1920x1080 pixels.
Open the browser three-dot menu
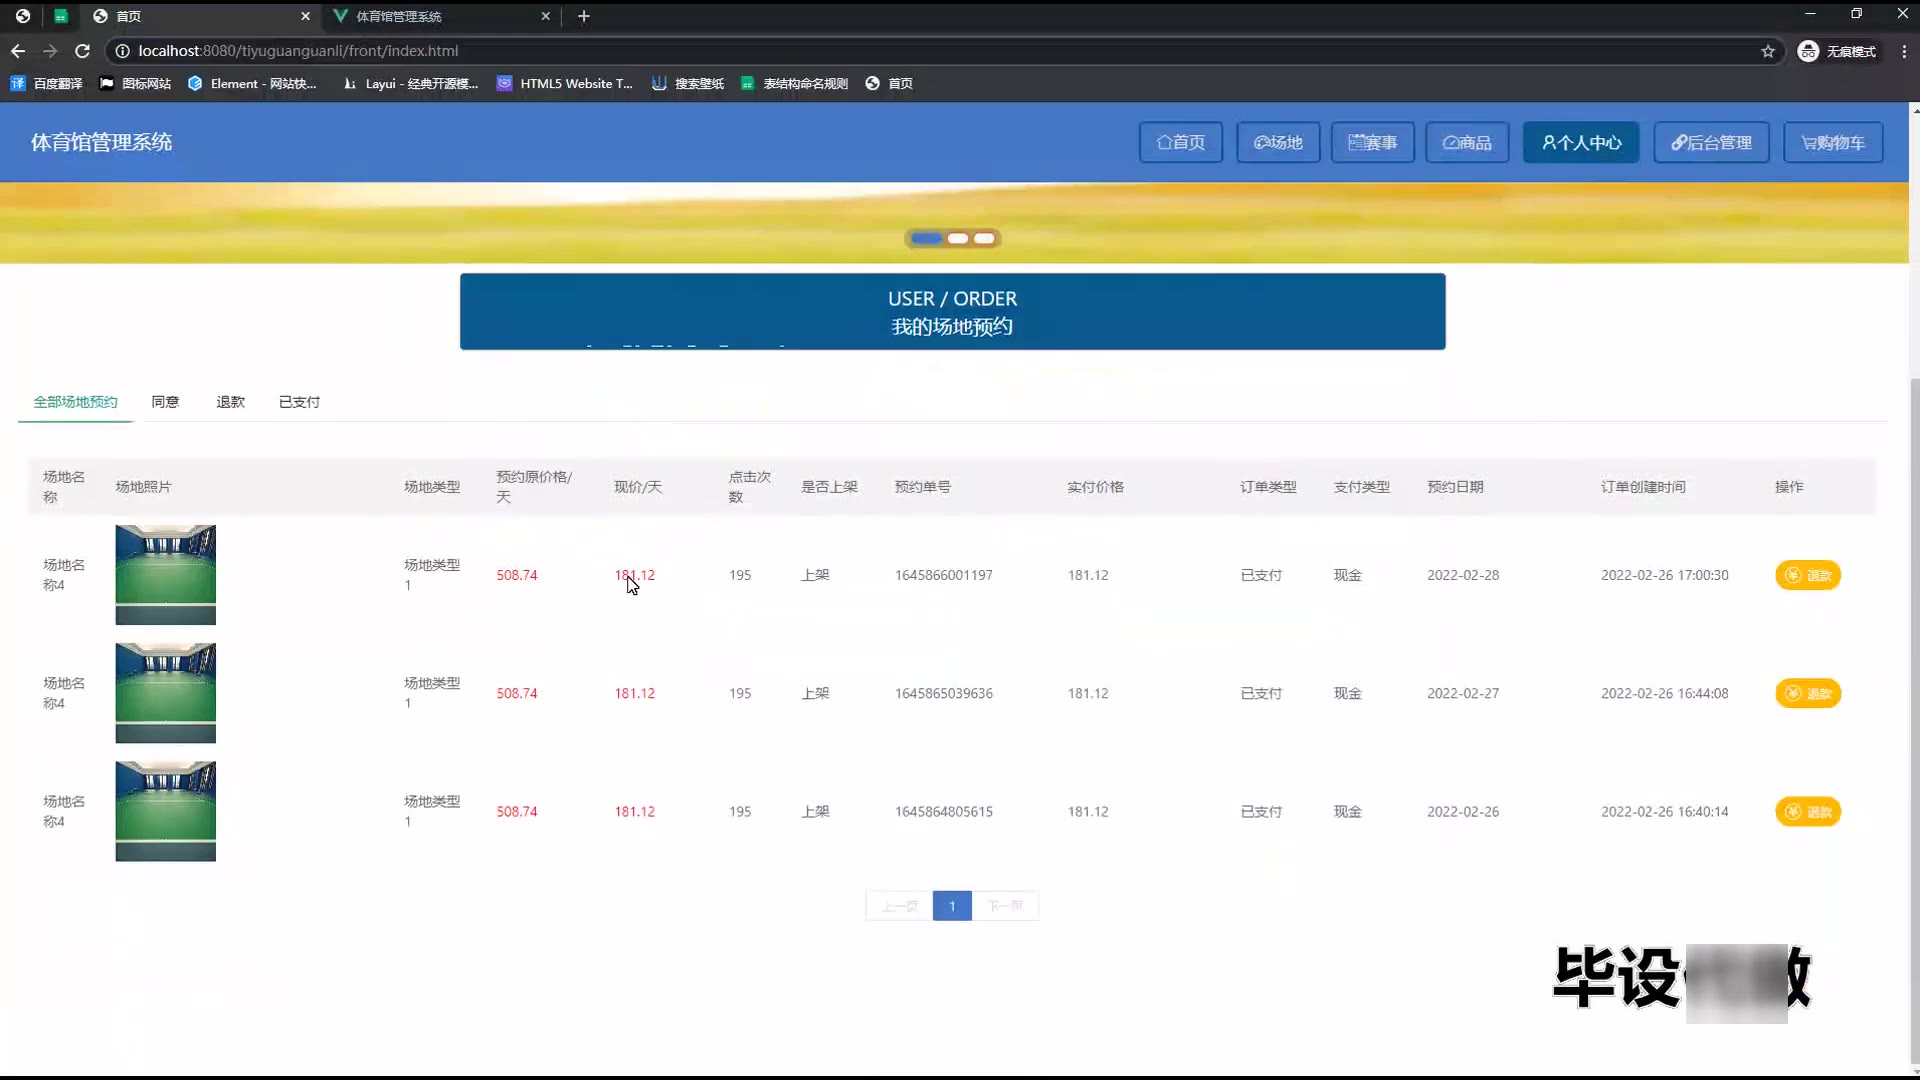click(1904, 51)
